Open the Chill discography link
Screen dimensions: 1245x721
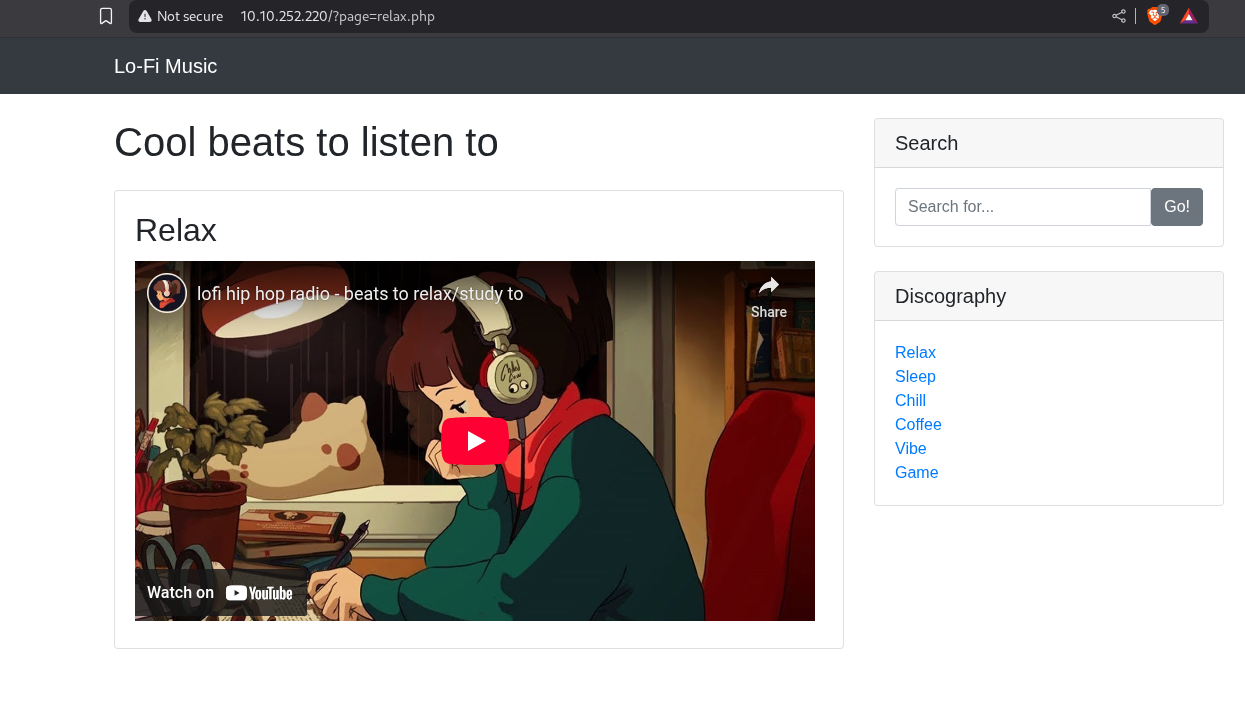click(x=910, y=400)
